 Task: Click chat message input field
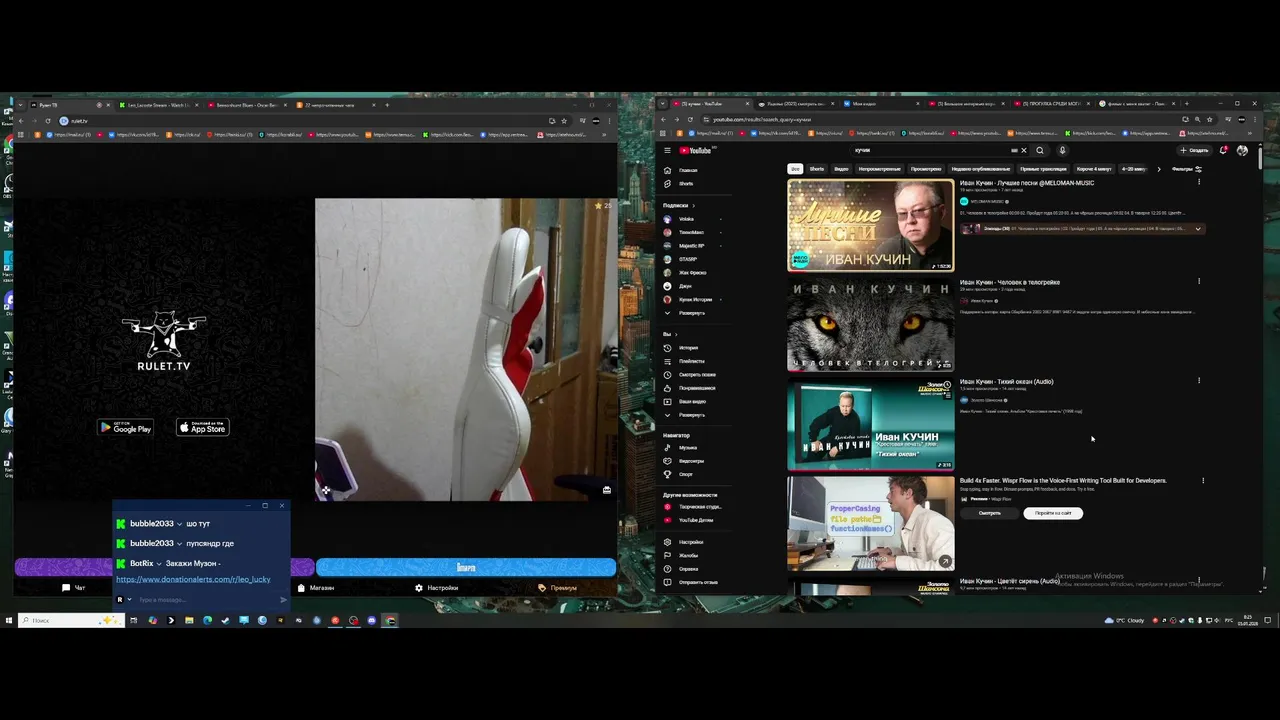(x=207, y=600)
